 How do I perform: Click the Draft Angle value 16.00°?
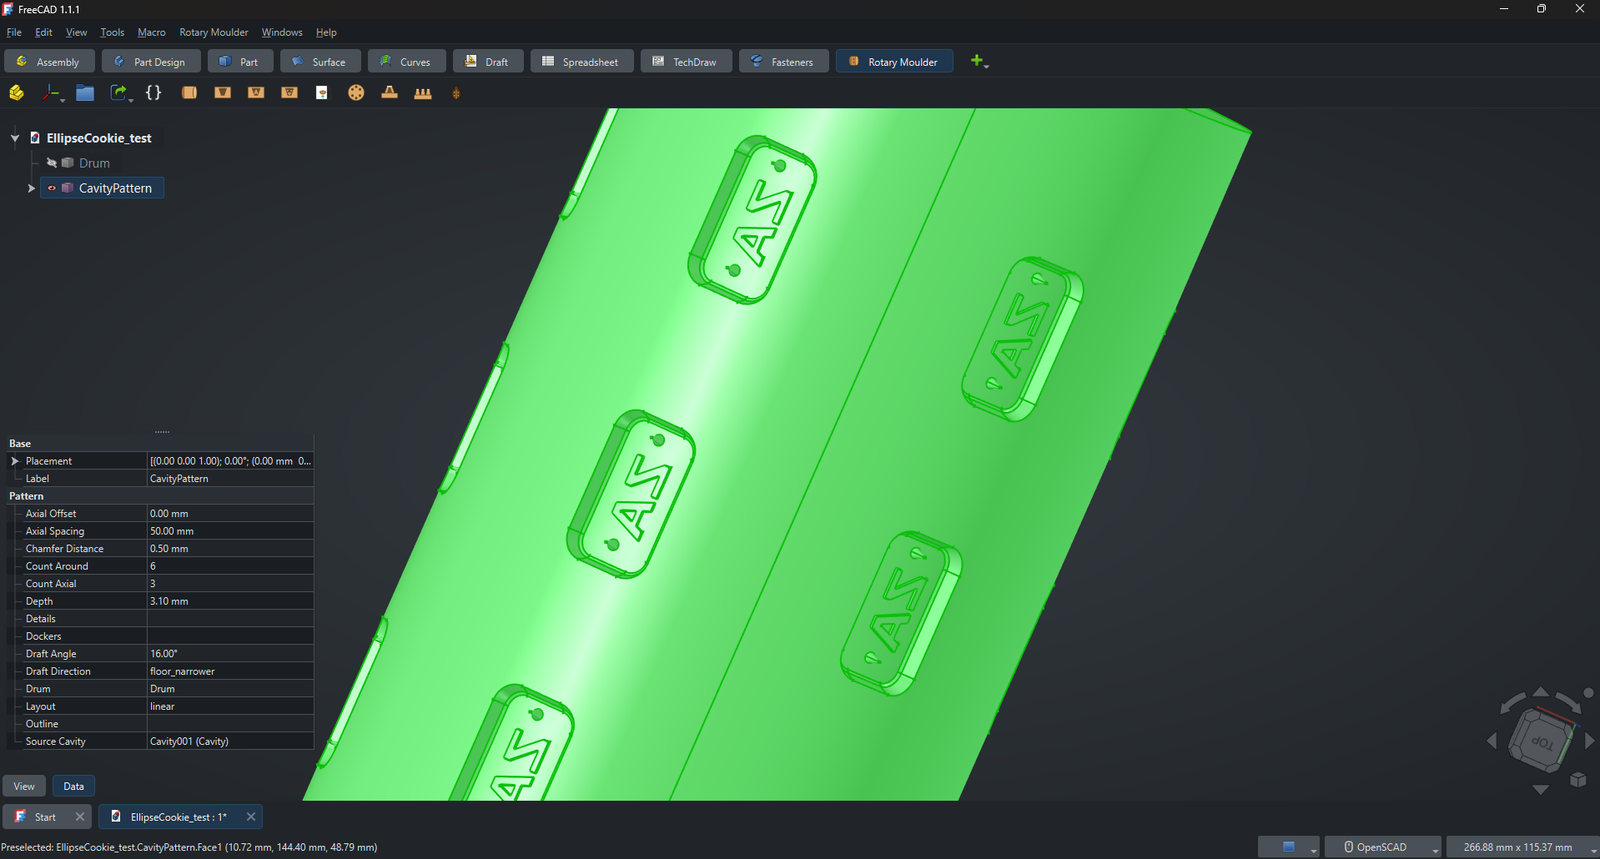(x=230, y=654)
